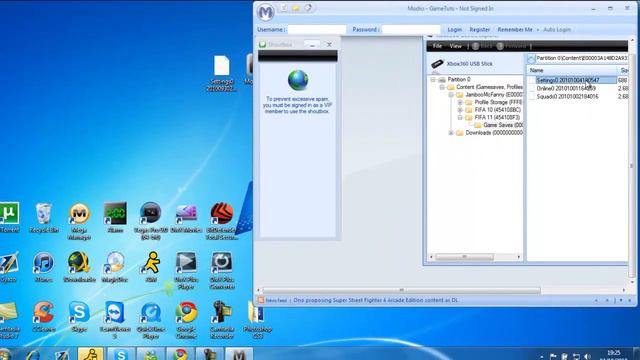Open the File menu in device explorer

(437, 46)
